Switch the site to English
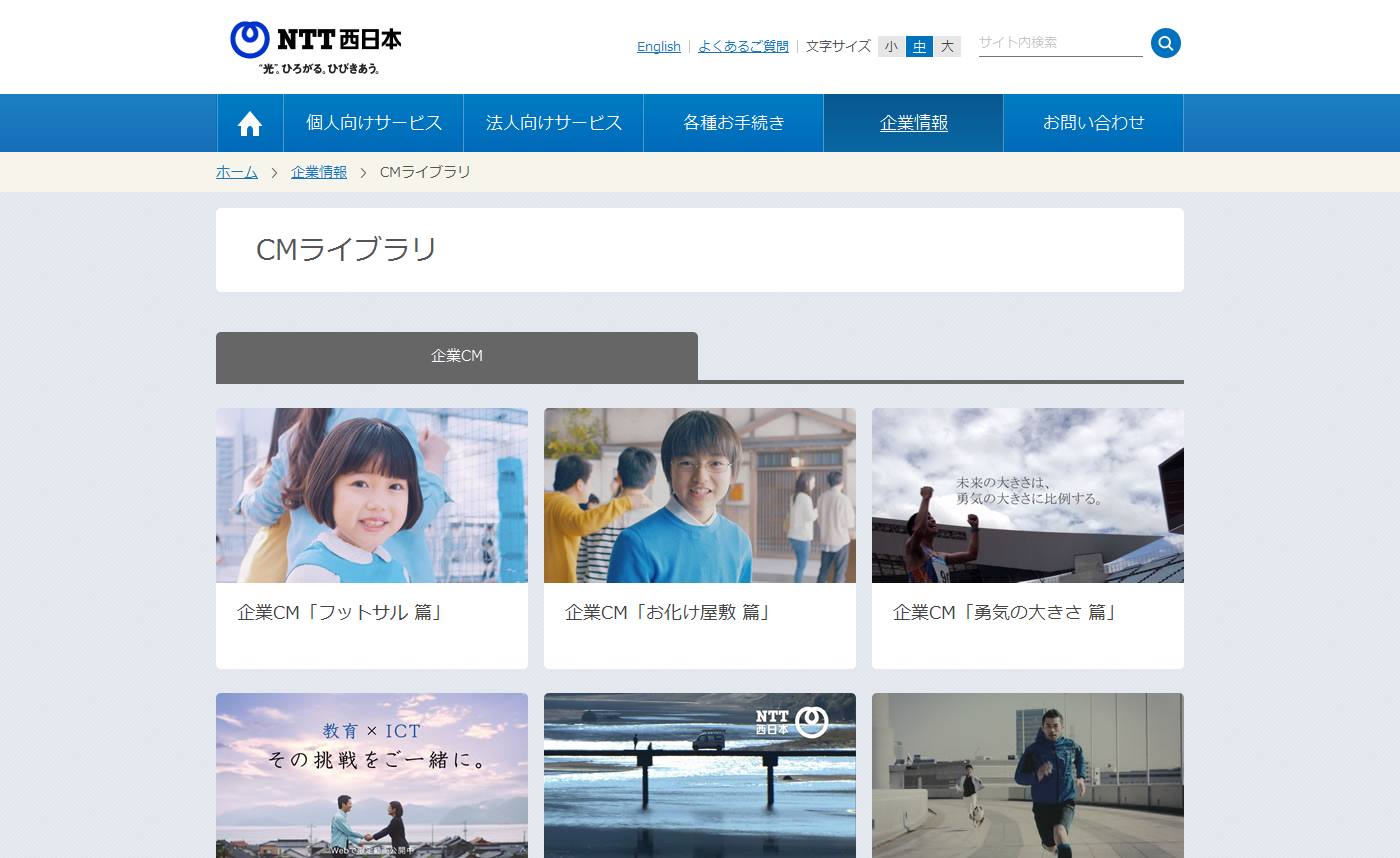Image resolution: width=1400 pixels, height=858 pixels. pyautogui.click(x=659, y=47)
